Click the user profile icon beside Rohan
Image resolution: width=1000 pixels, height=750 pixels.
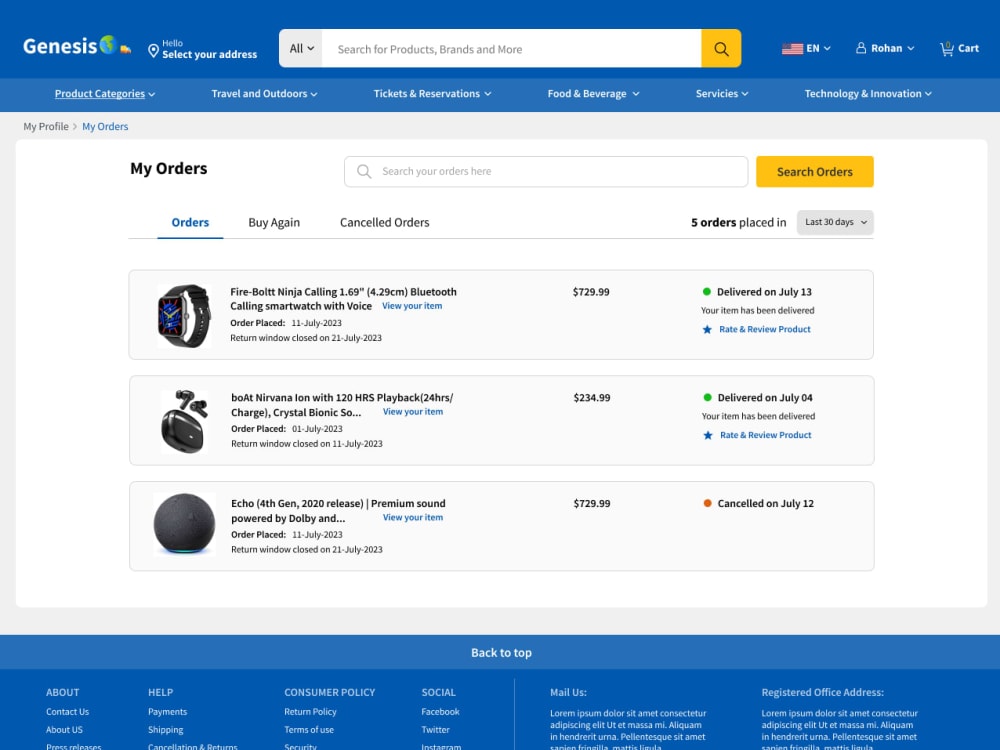click(861, 48)
